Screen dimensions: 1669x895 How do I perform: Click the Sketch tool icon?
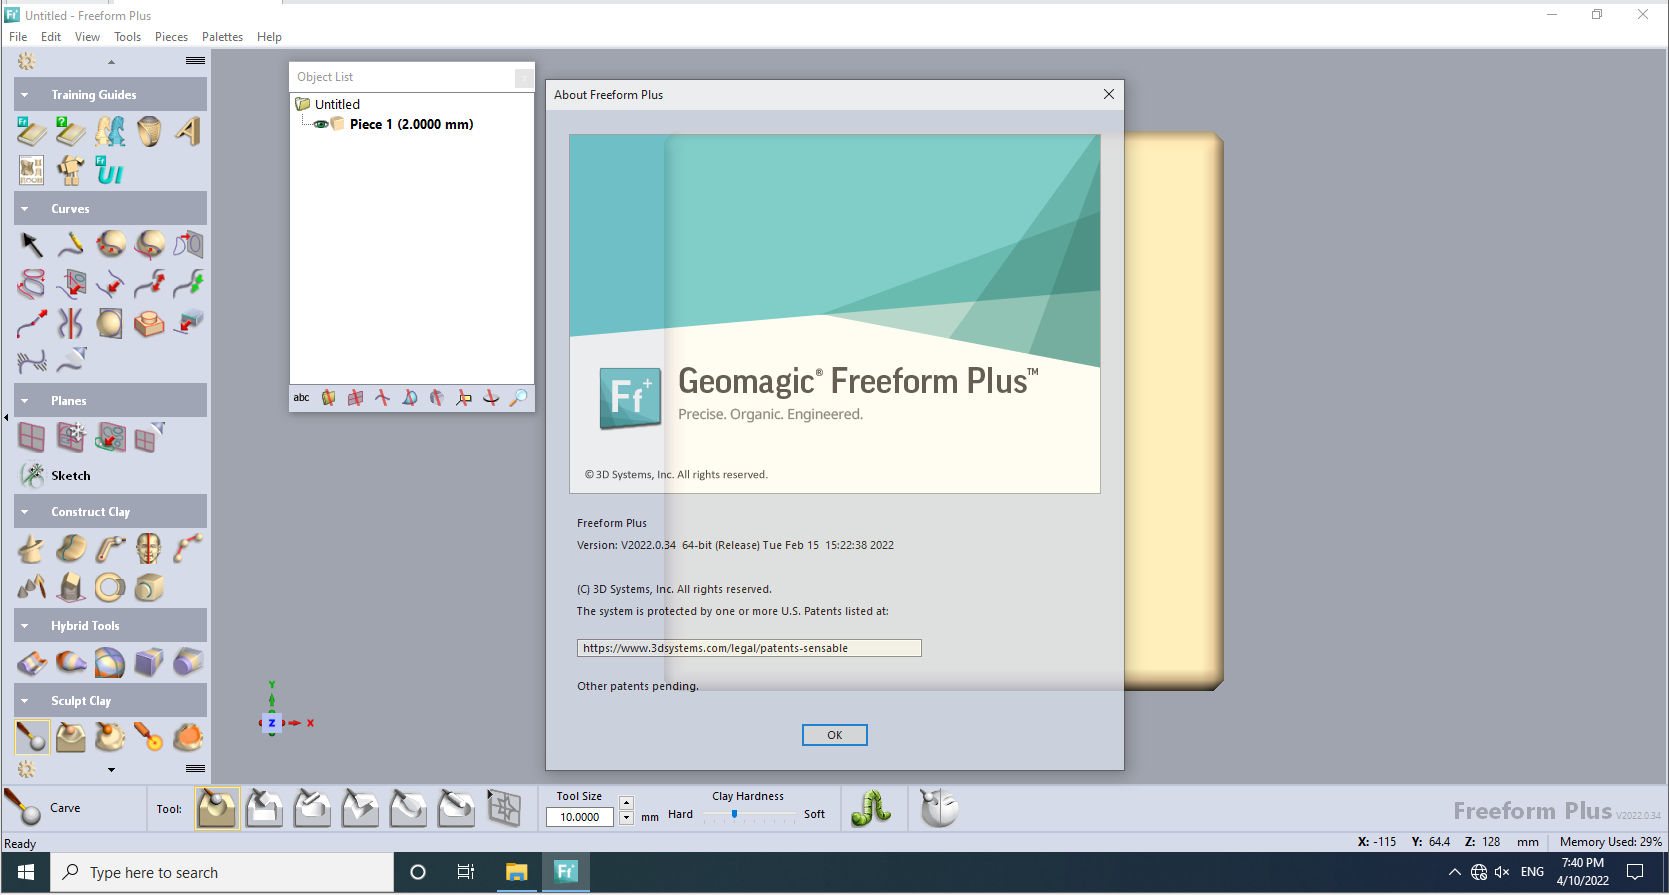pos(32,475)
